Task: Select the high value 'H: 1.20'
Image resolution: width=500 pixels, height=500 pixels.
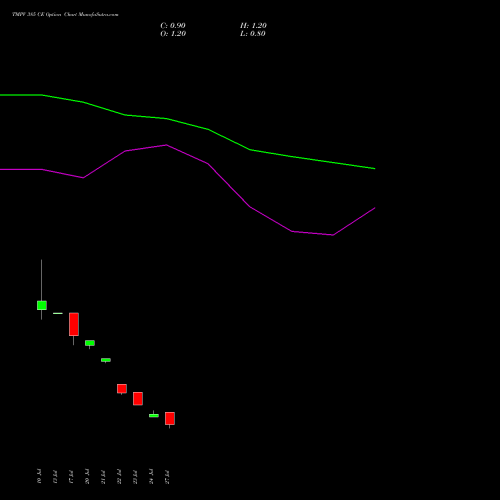Action: [253, 26]
